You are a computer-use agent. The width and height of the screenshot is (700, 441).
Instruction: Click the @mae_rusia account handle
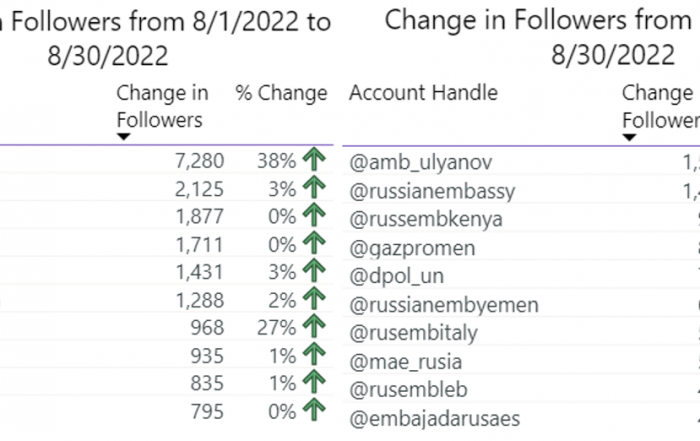405,362
